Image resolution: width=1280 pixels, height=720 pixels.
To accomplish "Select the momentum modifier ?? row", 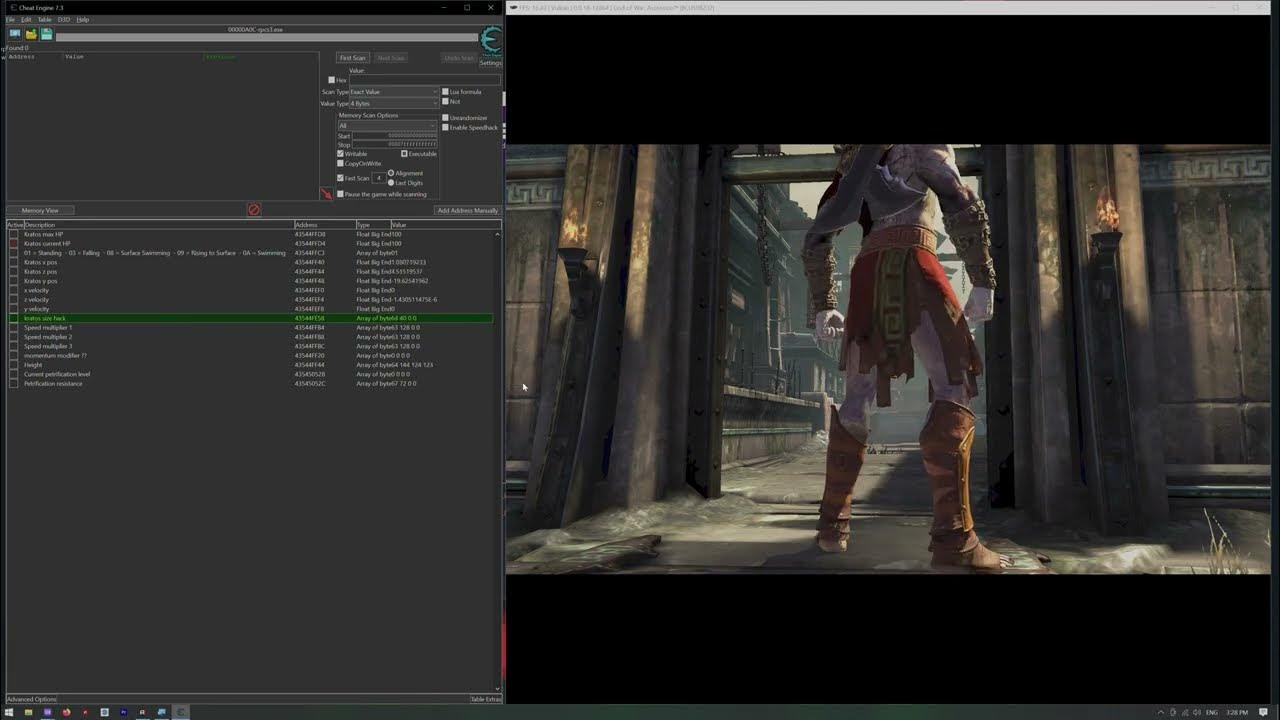I will pyautogui.click(x=250, y=355).
